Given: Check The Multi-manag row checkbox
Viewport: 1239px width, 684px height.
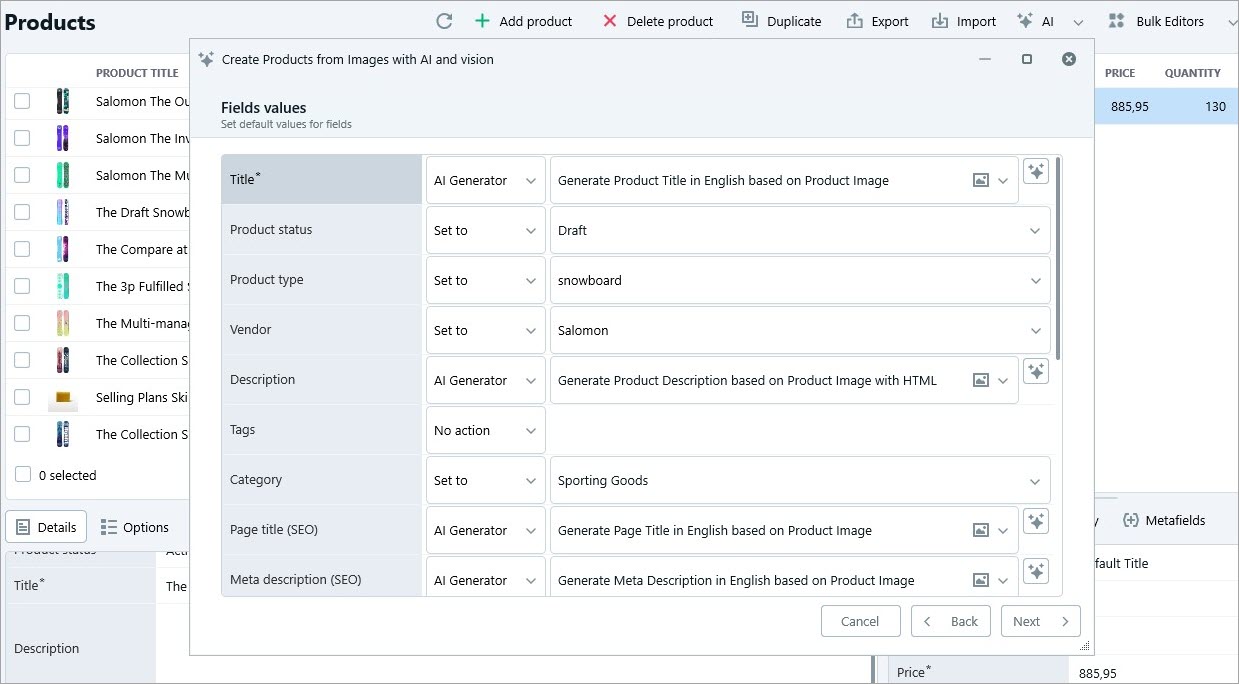Looking at the screenshot, I should (x=22, y=323).
